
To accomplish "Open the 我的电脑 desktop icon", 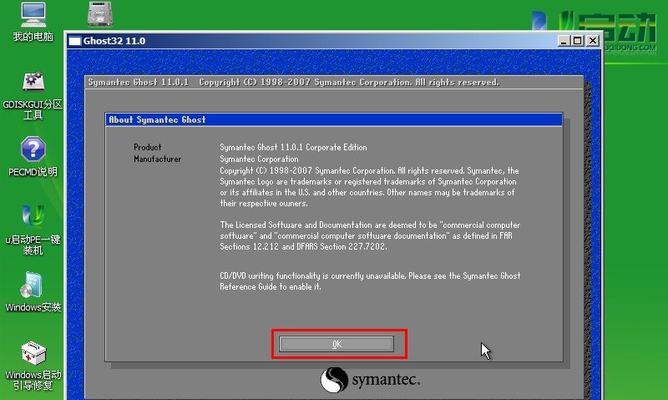I will [x=33, y=21].
